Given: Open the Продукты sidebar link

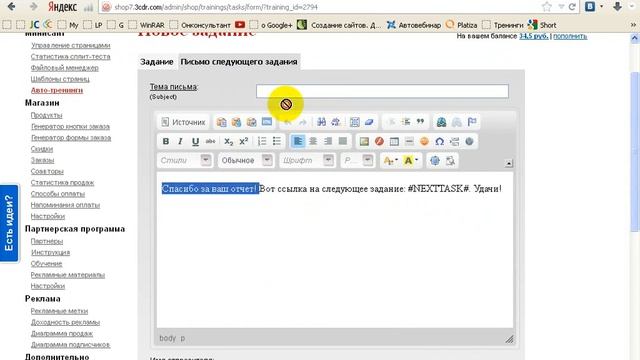Looking at the screenshot, I should [47, 116].
